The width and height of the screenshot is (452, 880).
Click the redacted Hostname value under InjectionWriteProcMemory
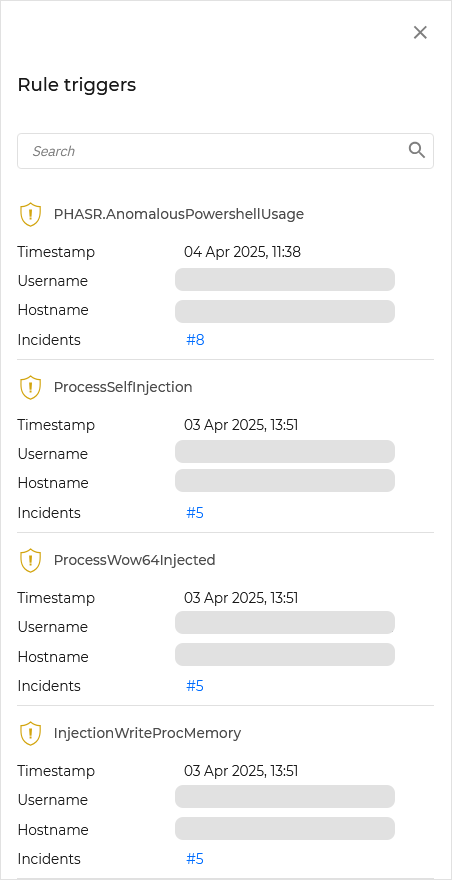[x=285, y=828]
